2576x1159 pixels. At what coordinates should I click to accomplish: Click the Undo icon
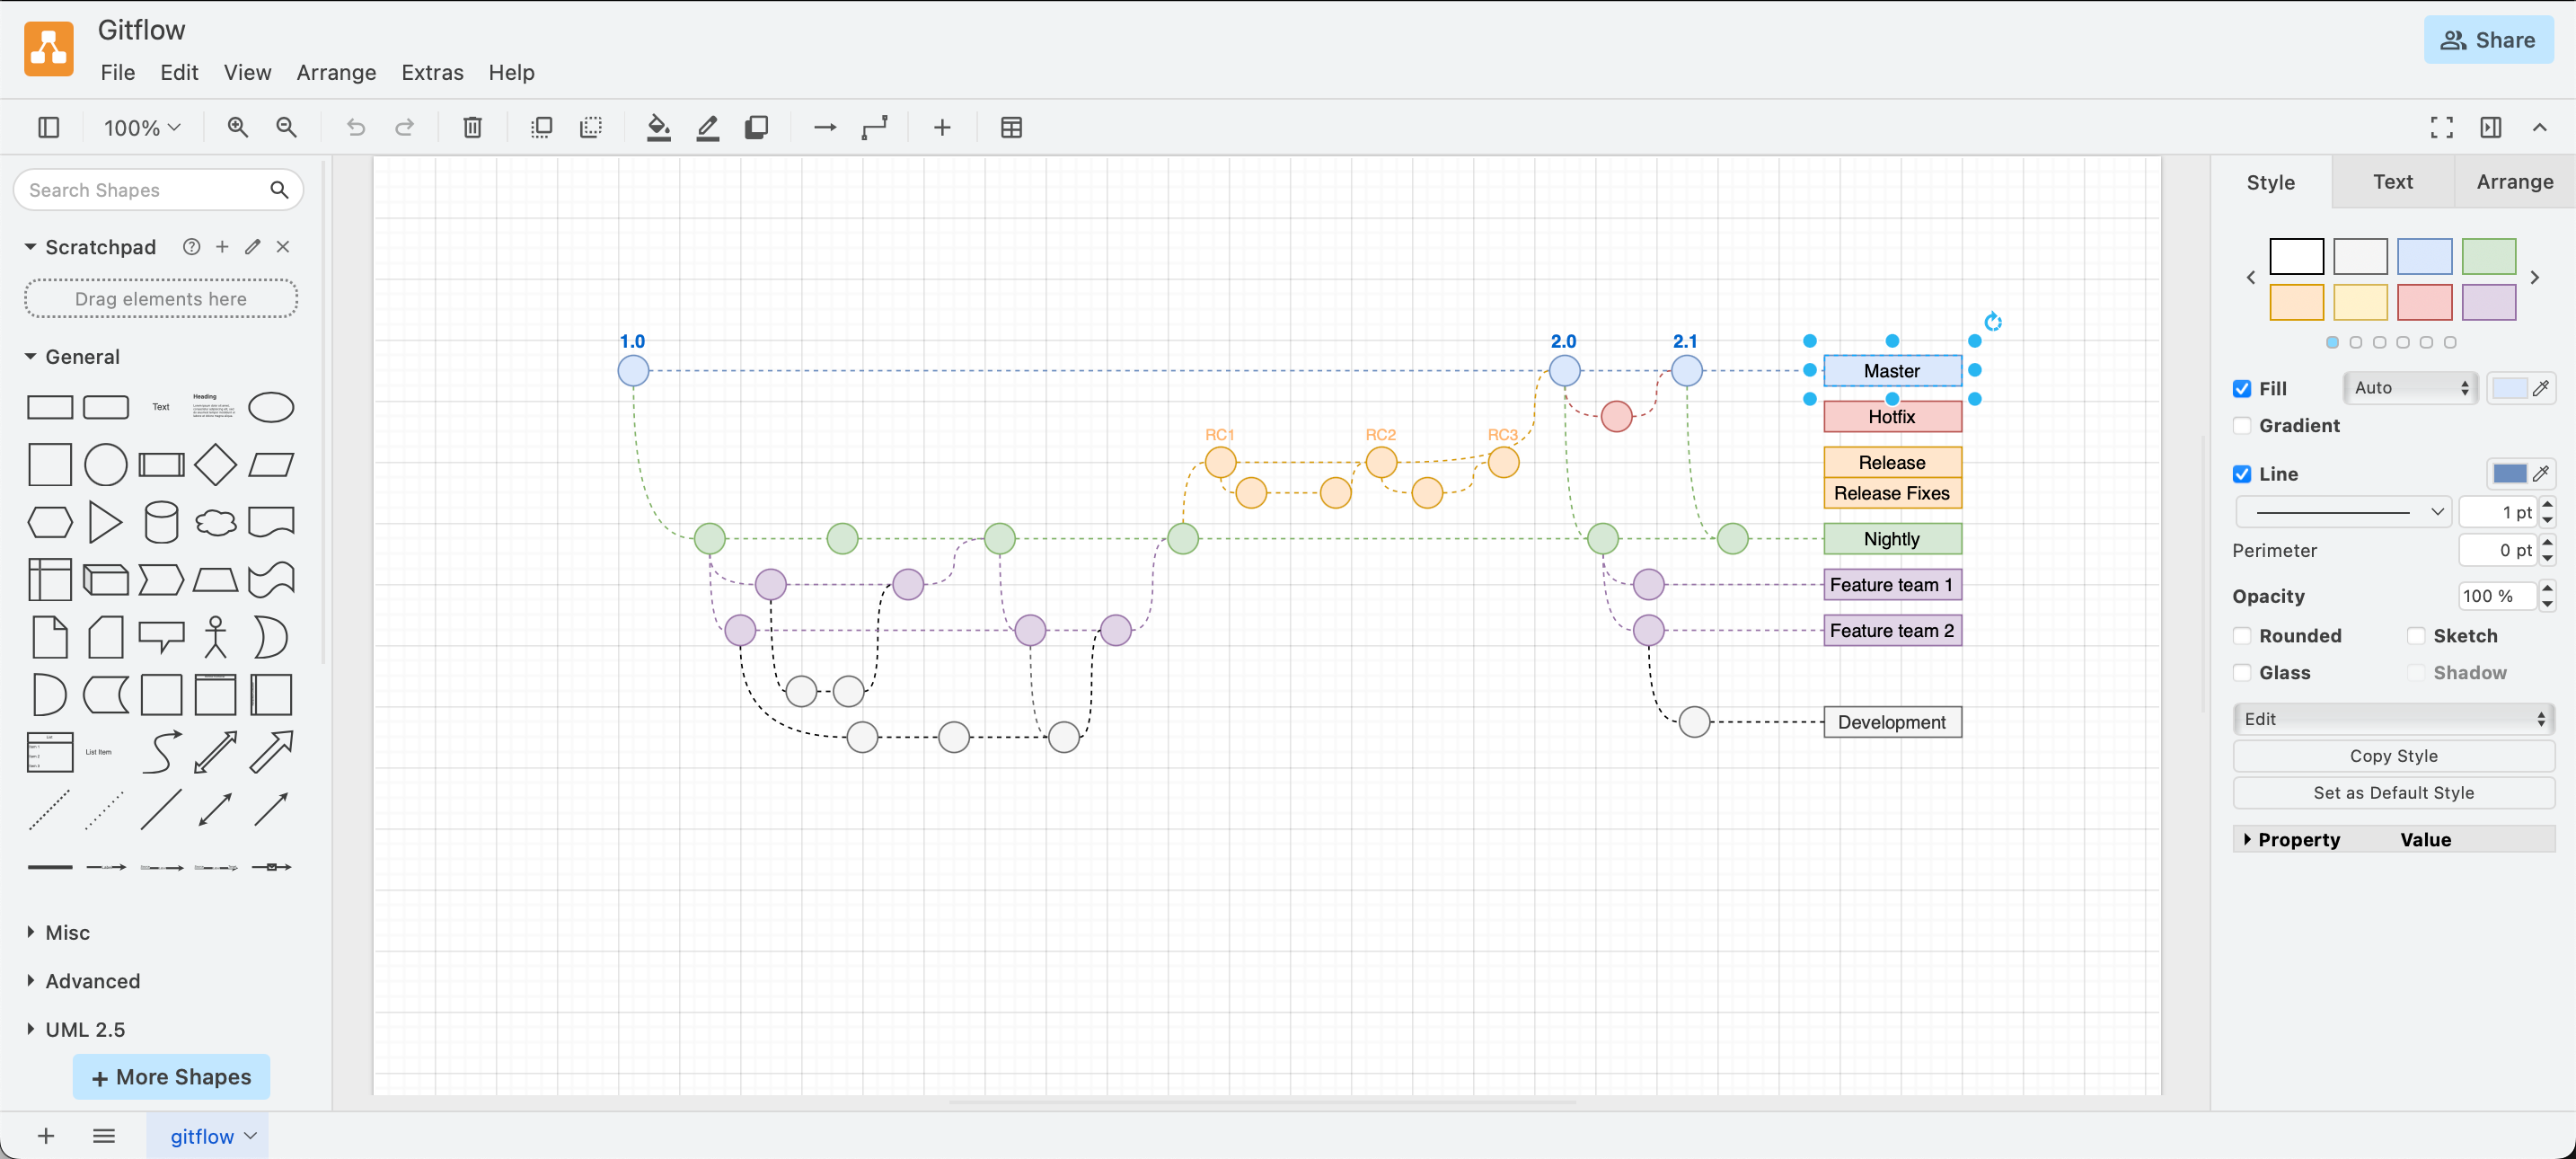tap(356, 127)
